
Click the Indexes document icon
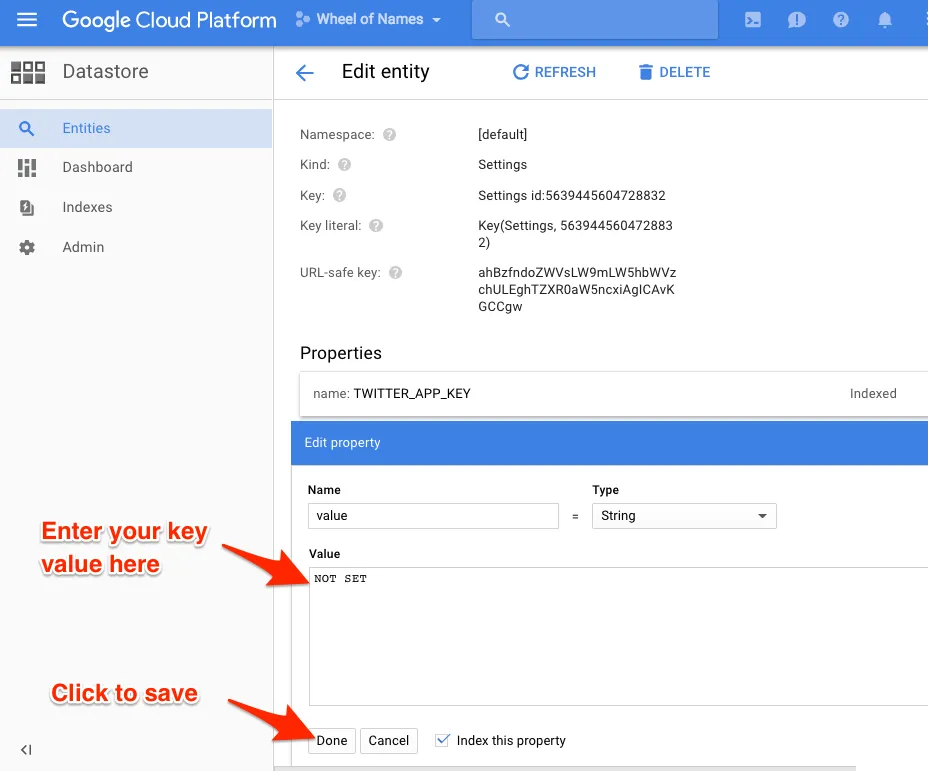coord(27,208)
